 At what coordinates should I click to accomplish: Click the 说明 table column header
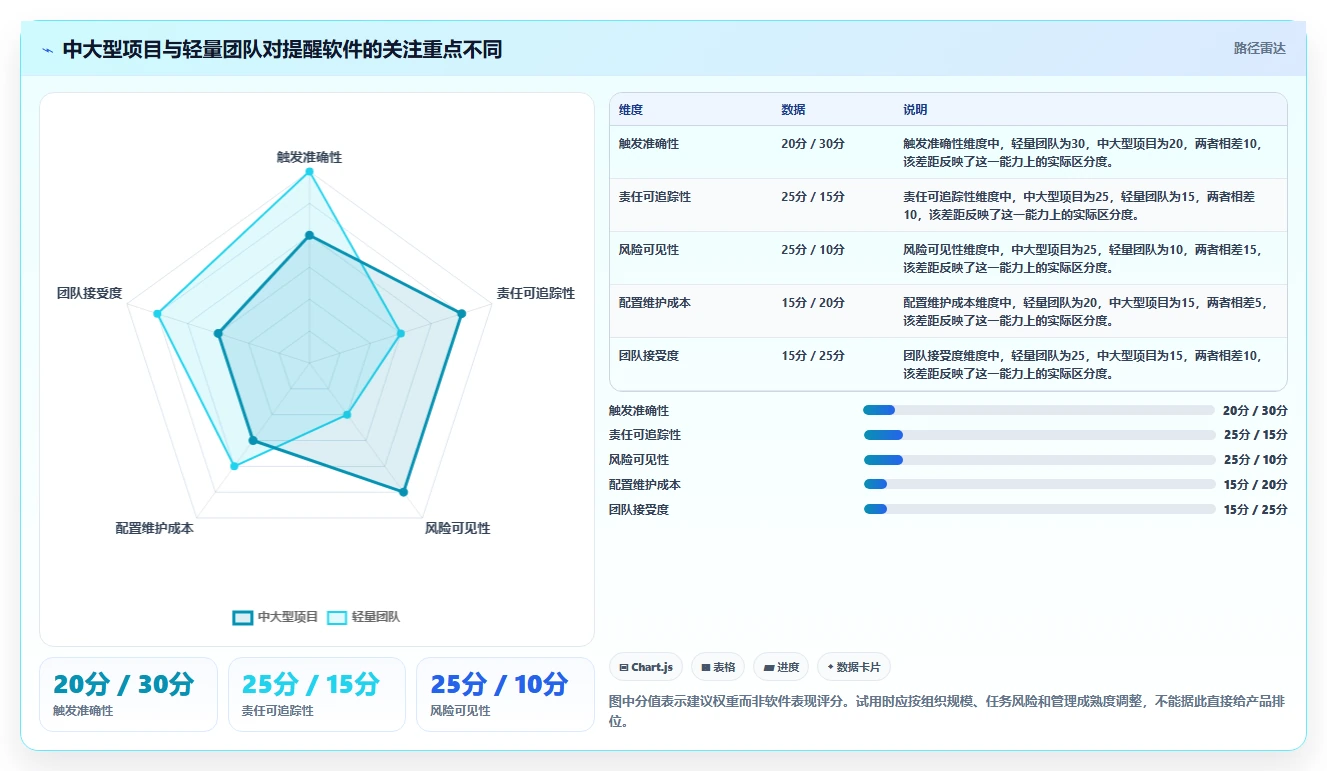(x=915, y=109)
